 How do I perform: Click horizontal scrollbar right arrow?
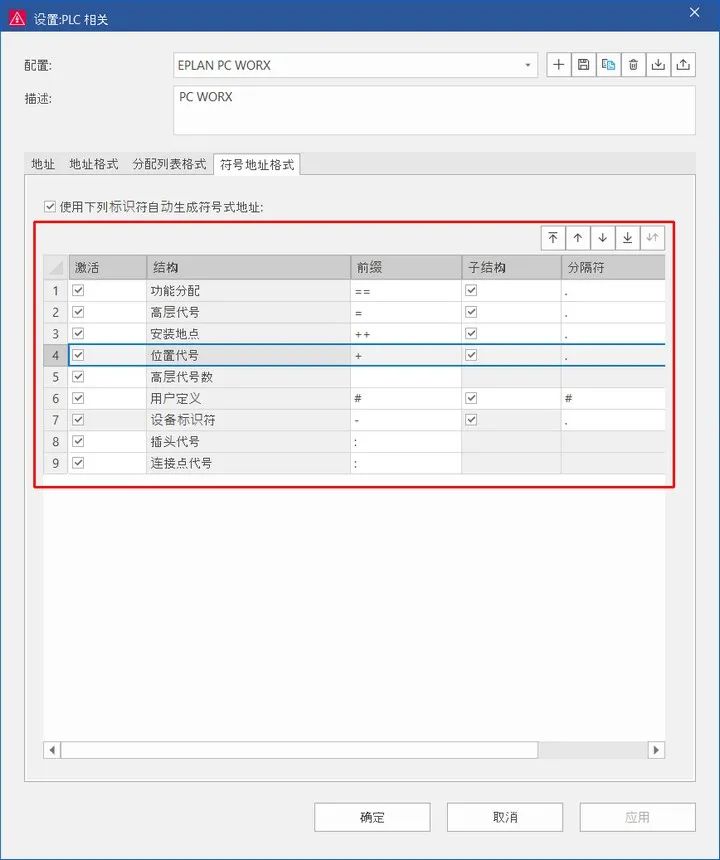(656, 750)
